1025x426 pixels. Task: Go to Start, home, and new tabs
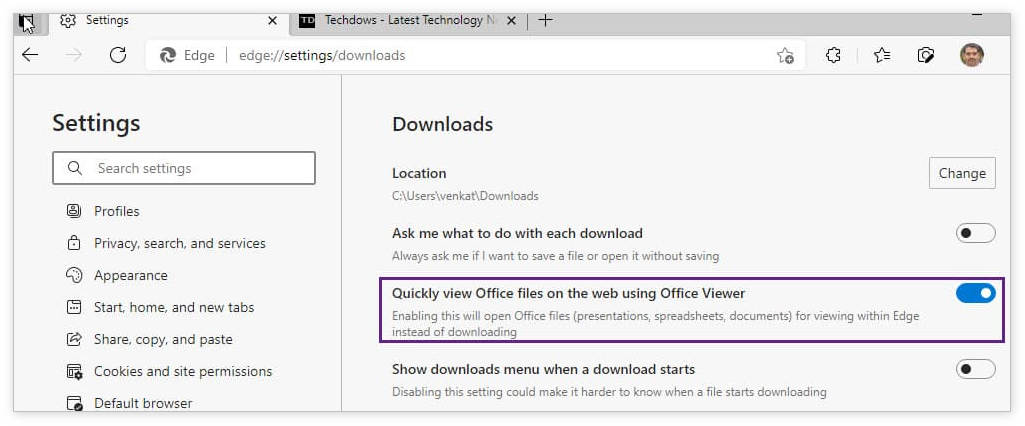pos(173,307)
